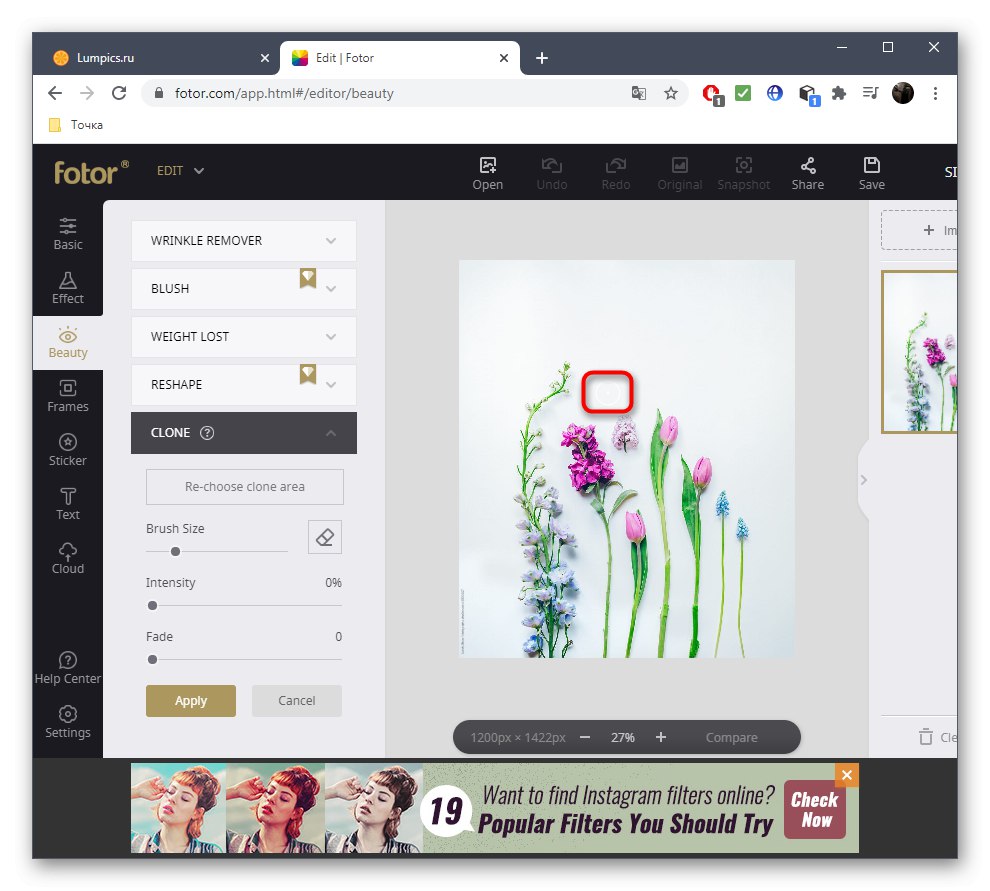This screenshot has height=891, width=990.
Task: Select the image thumbnail on the right
Action: click(x=920, y=352)
